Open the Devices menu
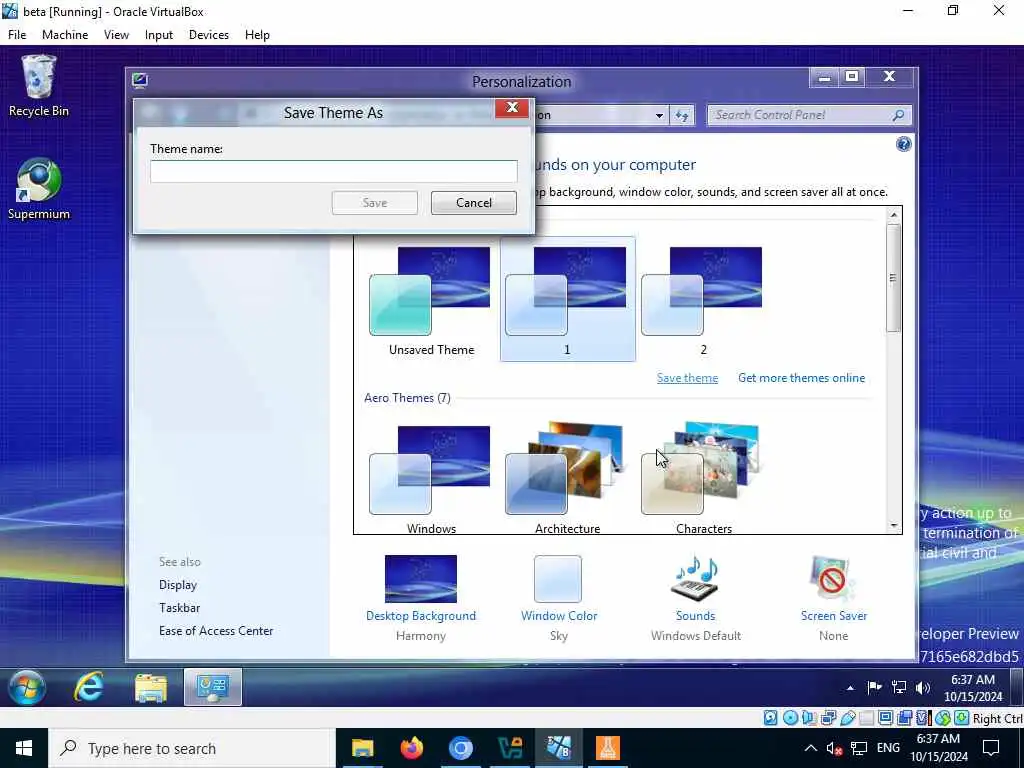1024x768 pixels. 209,35
